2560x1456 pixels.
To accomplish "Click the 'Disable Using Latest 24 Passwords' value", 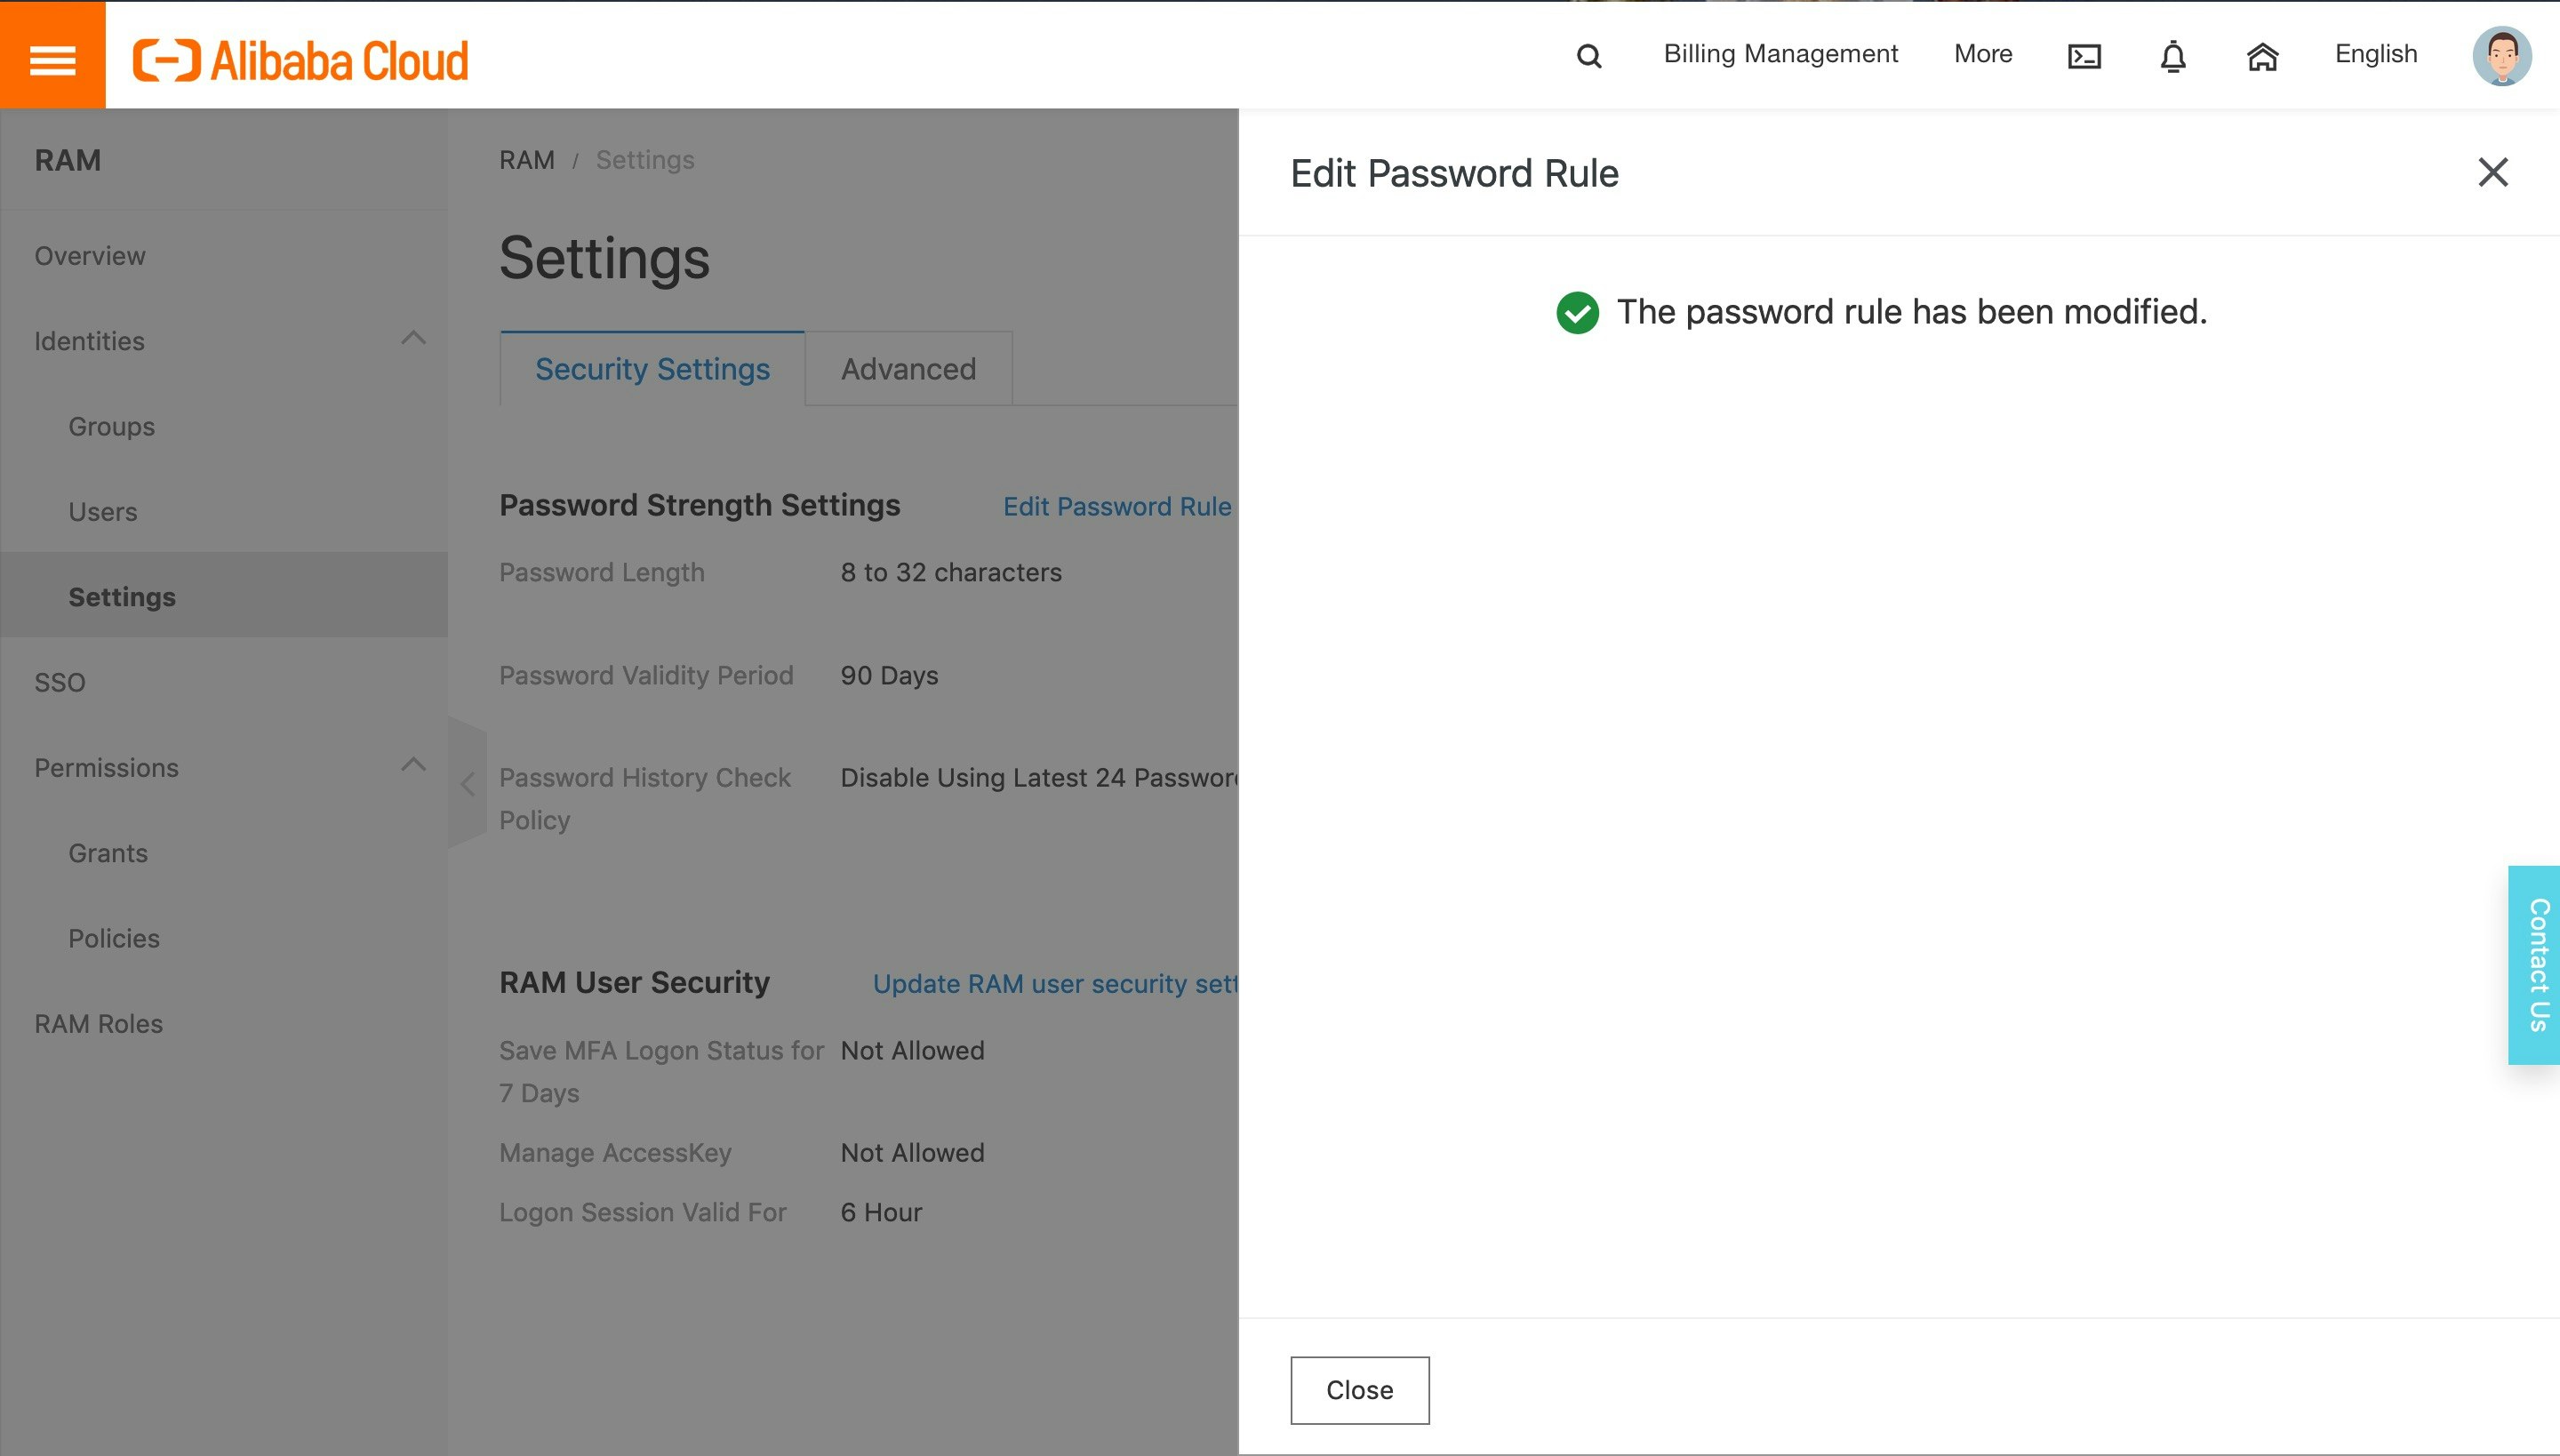I will (x=1039, y=777).
